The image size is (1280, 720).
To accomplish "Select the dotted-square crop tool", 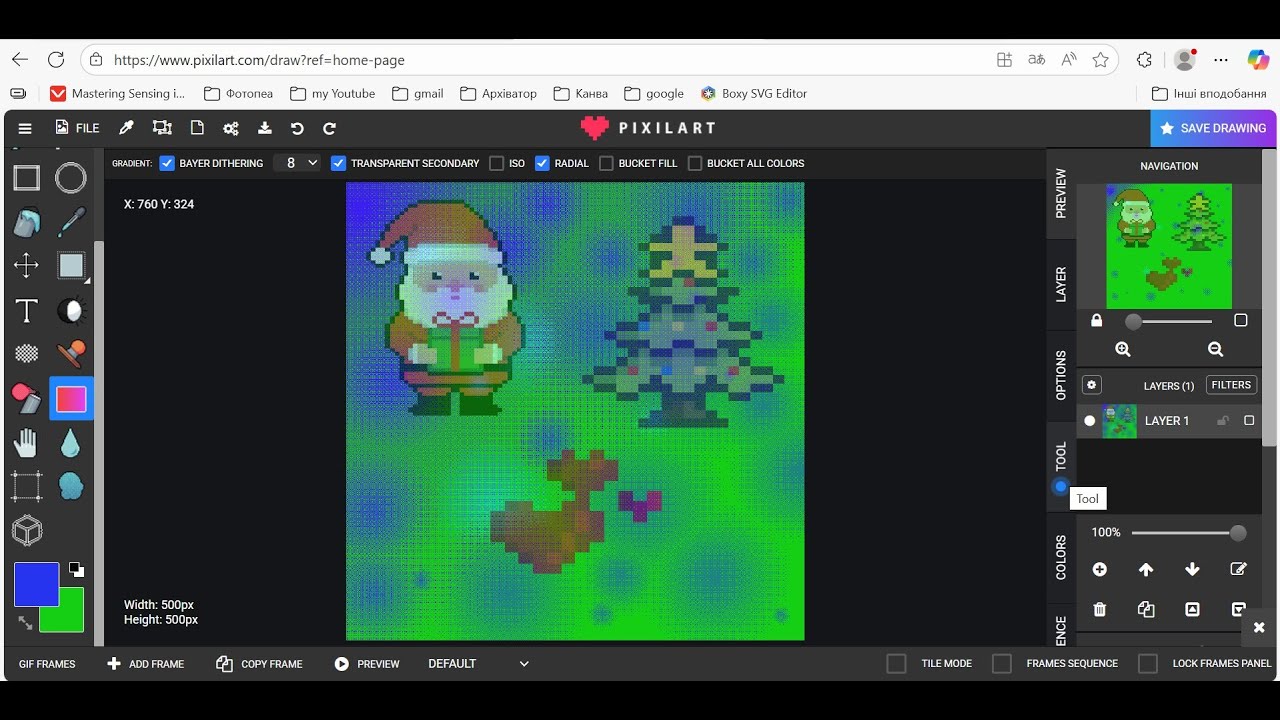I will 26,486.
